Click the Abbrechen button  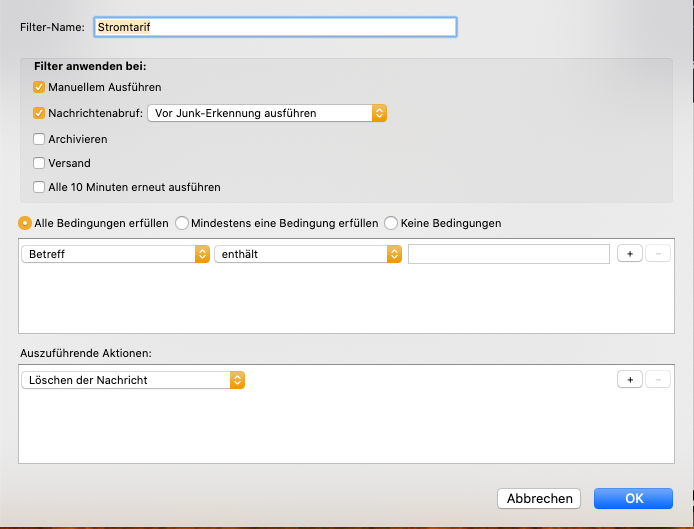click(x=539, y=498)
